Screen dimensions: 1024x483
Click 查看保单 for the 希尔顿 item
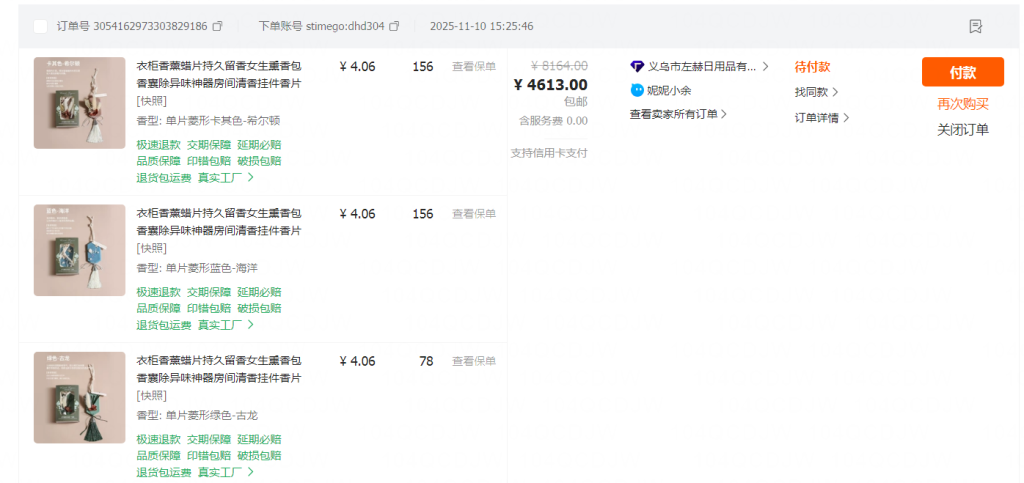tap(473, 67)
